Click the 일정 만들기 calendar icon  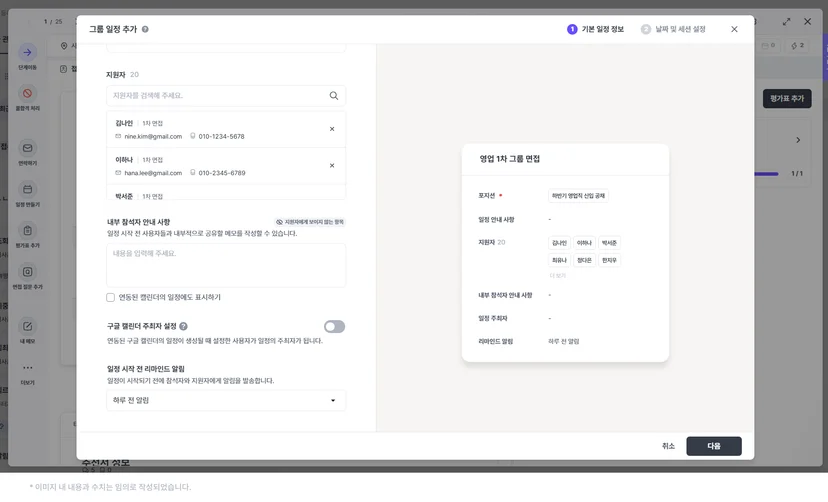coord(27,189)
